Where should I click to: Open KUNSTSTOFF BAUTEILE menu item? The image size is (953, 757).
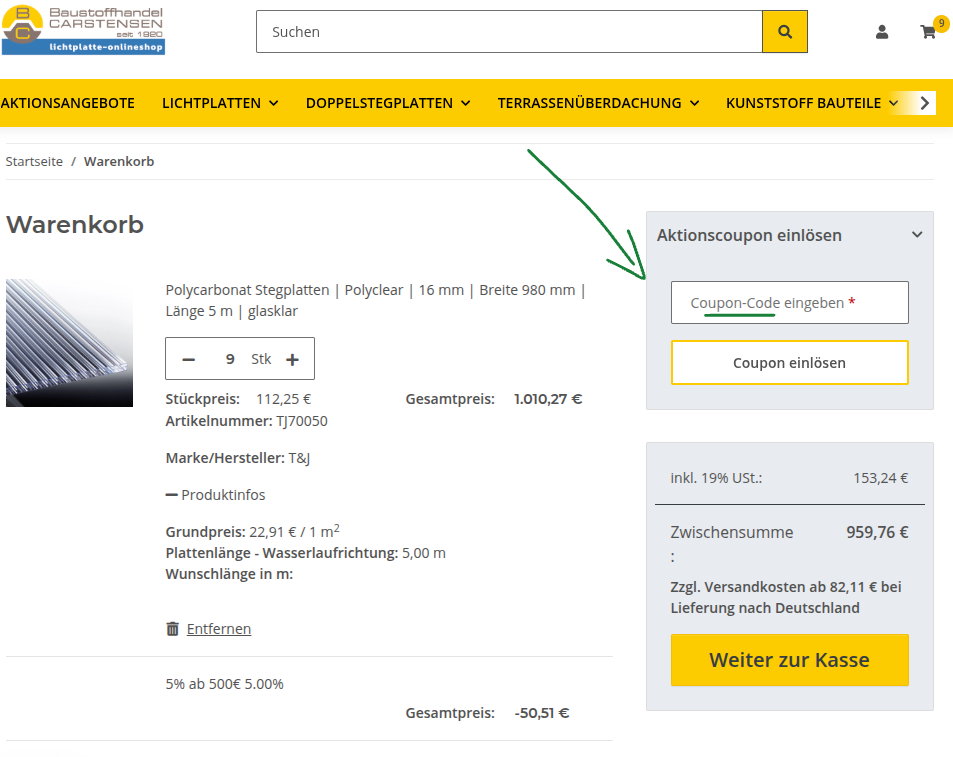tap(812, 102)
